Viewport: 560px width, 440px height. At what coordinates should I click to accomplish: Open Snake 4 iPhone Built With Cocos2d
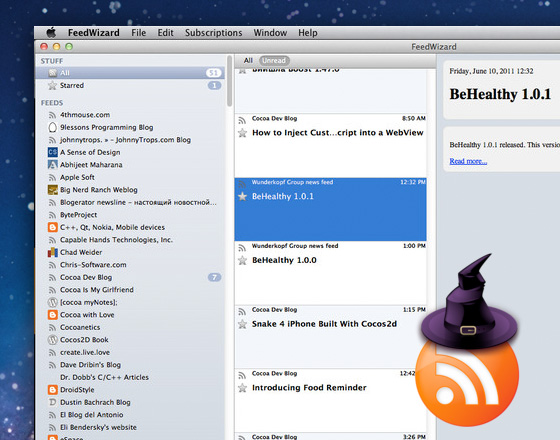tap(330, 337)
